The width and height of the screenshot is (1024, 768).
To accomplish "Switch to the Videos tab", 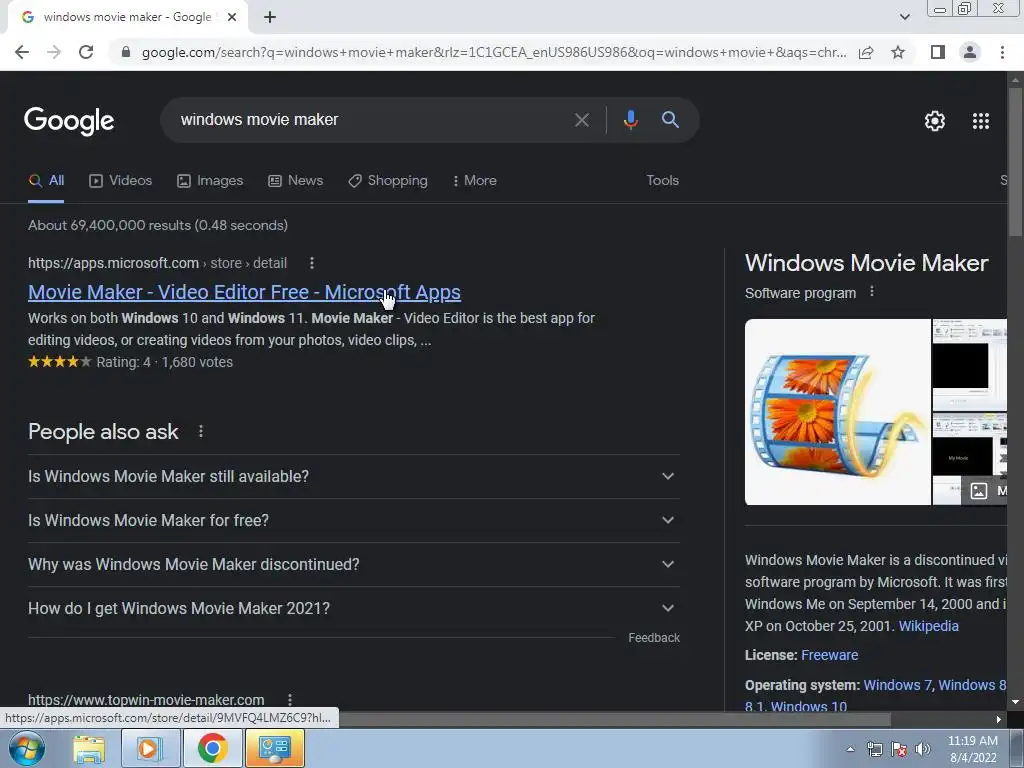I will click(121, 181).
